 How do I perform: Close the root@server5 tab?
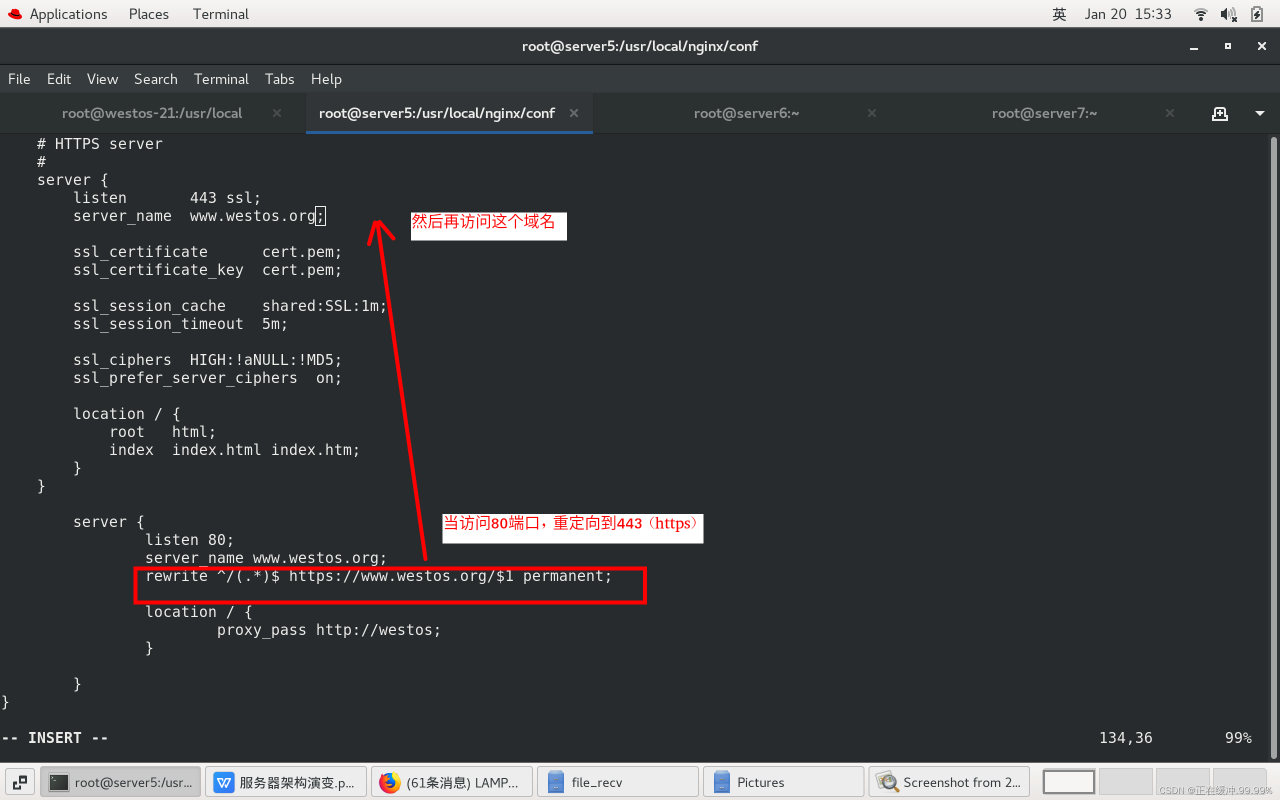575,113
